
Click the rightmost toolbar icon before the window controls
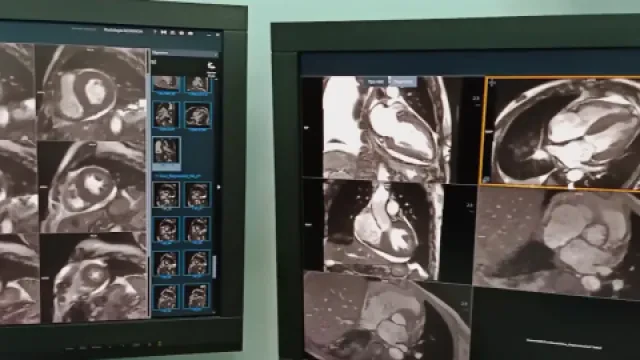point(190,33)
